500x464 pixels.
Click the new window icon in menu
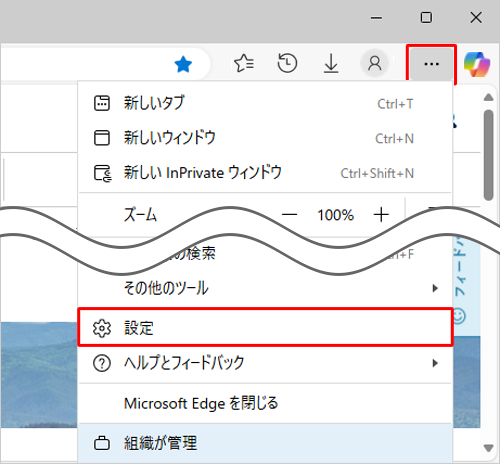102,138
